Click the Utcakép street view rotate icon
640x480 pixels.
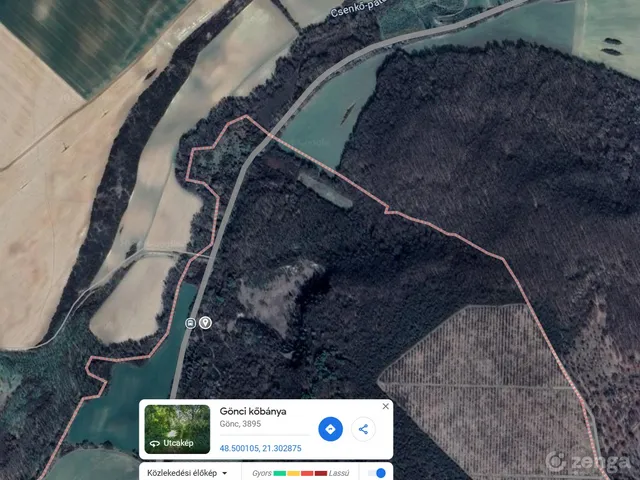[x=155, y=443]
